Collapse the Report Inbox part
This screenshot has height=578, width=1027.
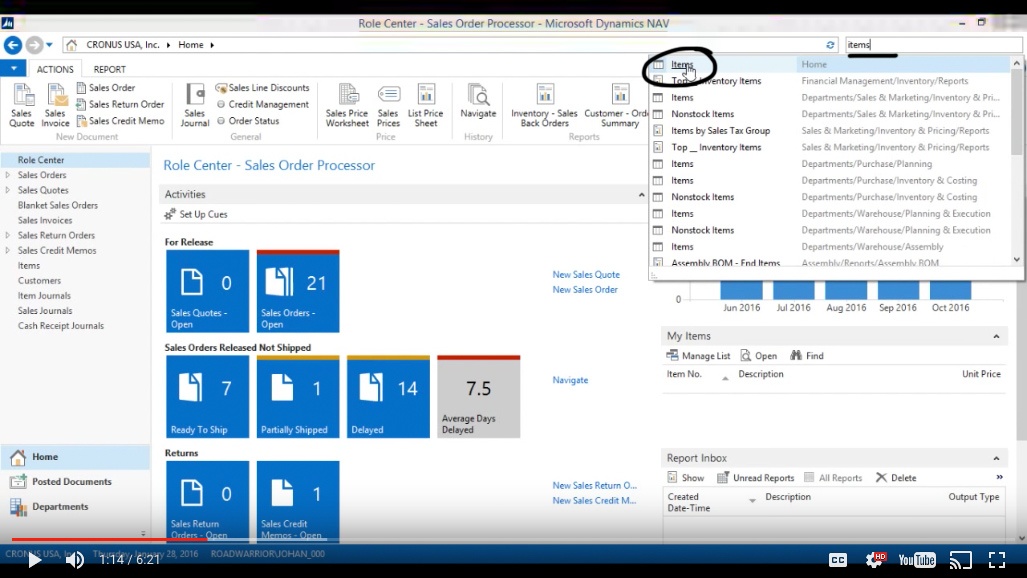[996, 458]
